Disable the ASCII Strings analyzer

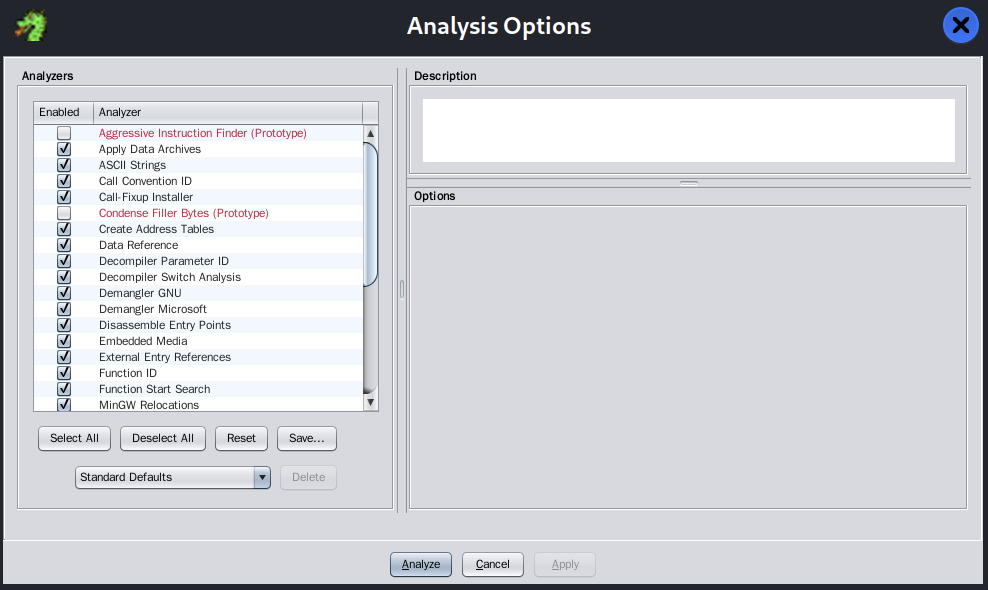click(x=64, y=165)
